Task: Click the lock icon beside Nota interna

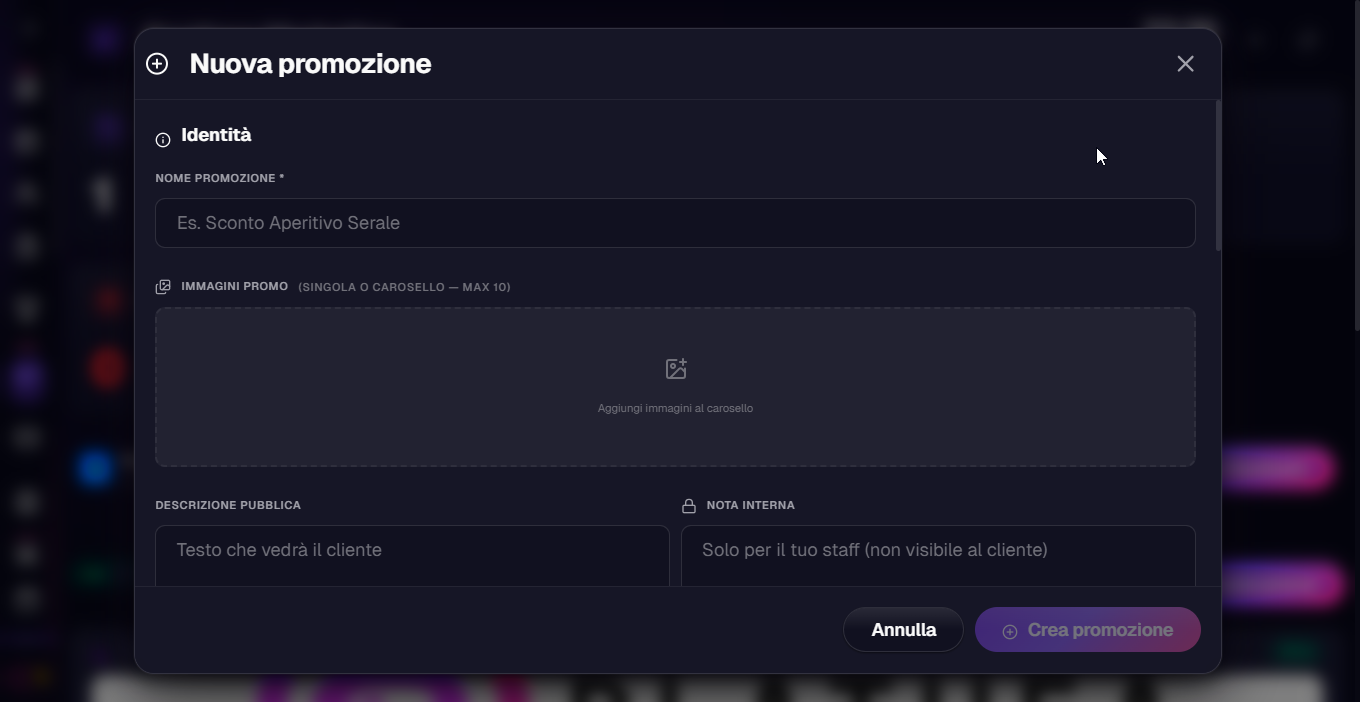Action: click(689, 506)
